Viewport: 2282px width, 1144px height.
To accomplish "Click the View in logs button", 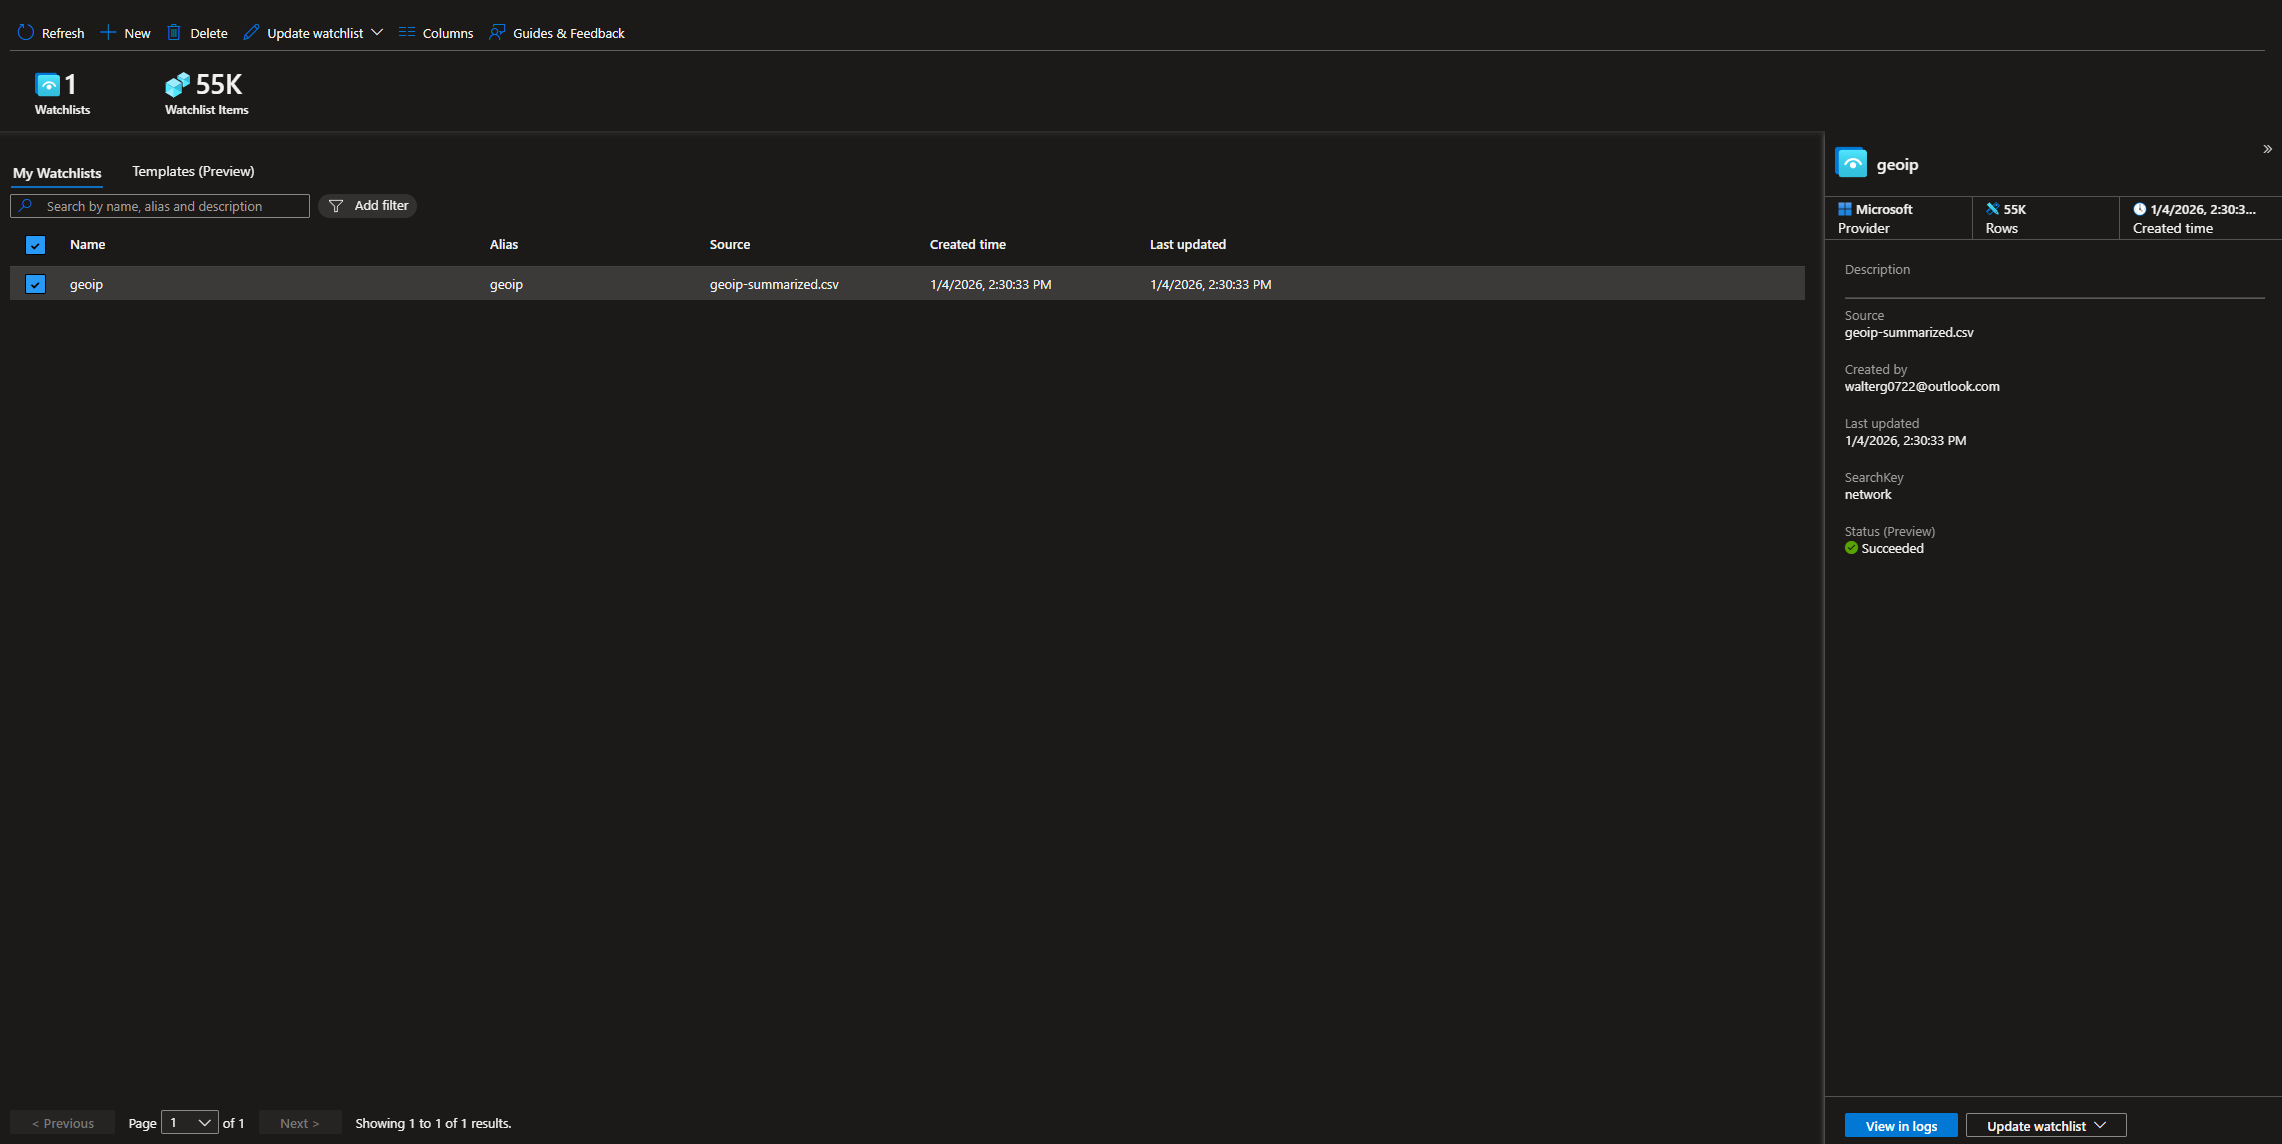I will (x=1901, y=1126).
